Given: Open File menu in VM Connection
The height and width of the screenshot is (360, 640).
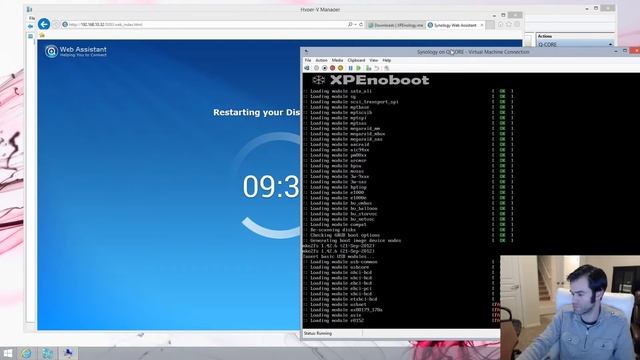Looking at the screenshot, I should point(308,60).
